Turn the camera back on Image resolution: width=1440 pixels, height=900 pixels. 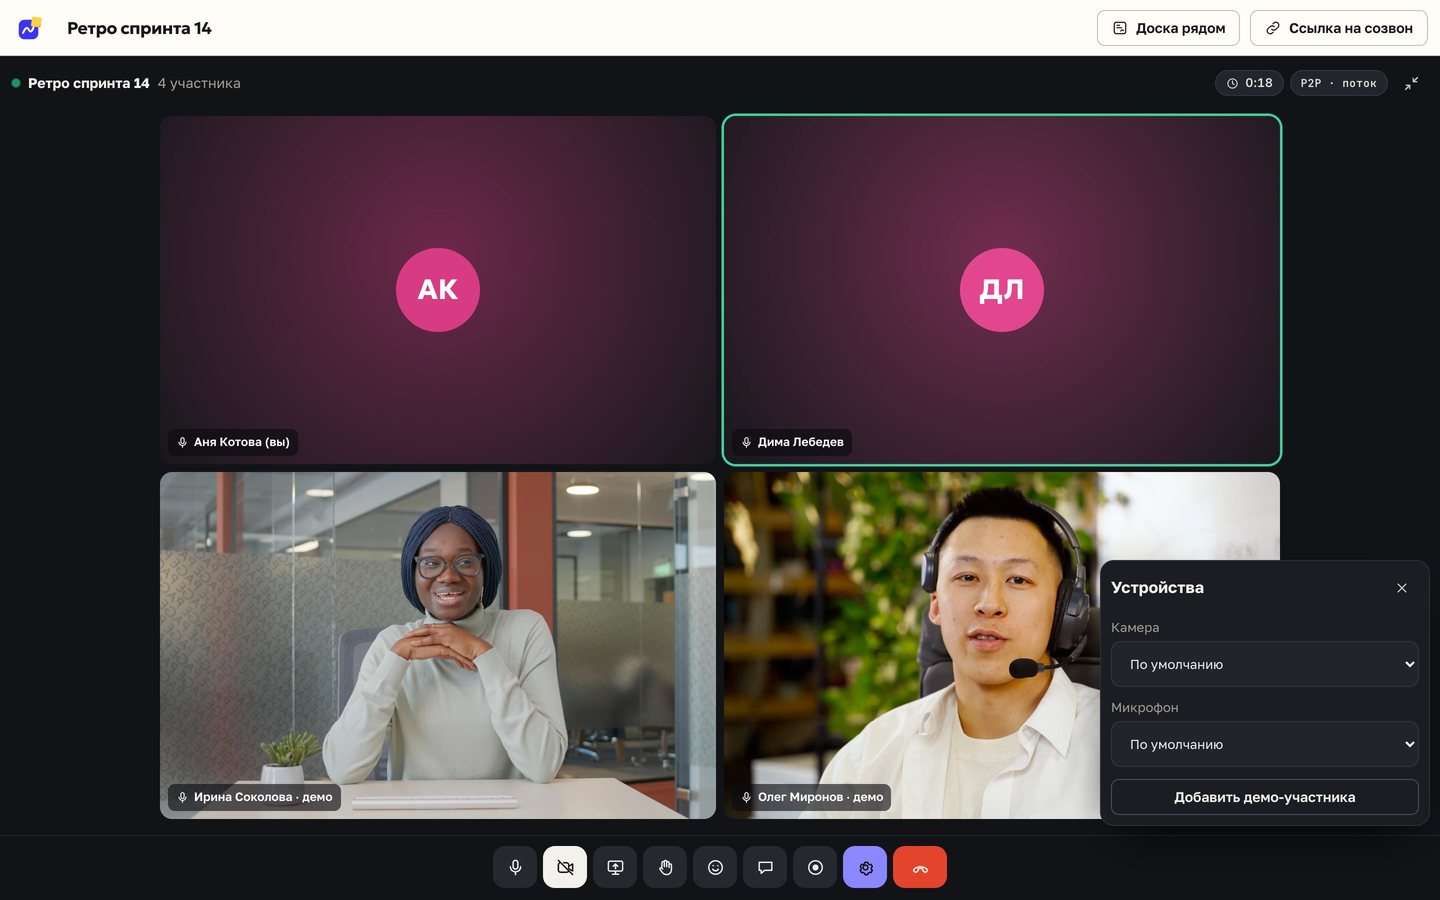point(565,867)
